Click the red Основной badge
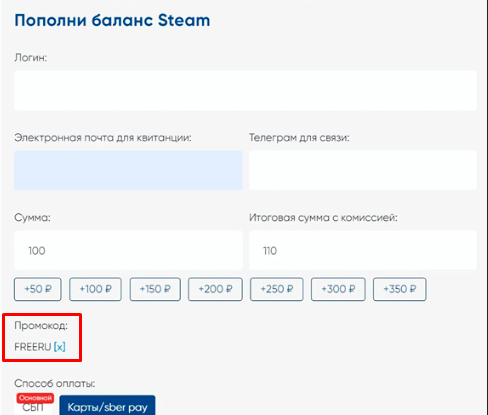Image resolution: width=488 pixels, height=415 pixels. point(35,398)
